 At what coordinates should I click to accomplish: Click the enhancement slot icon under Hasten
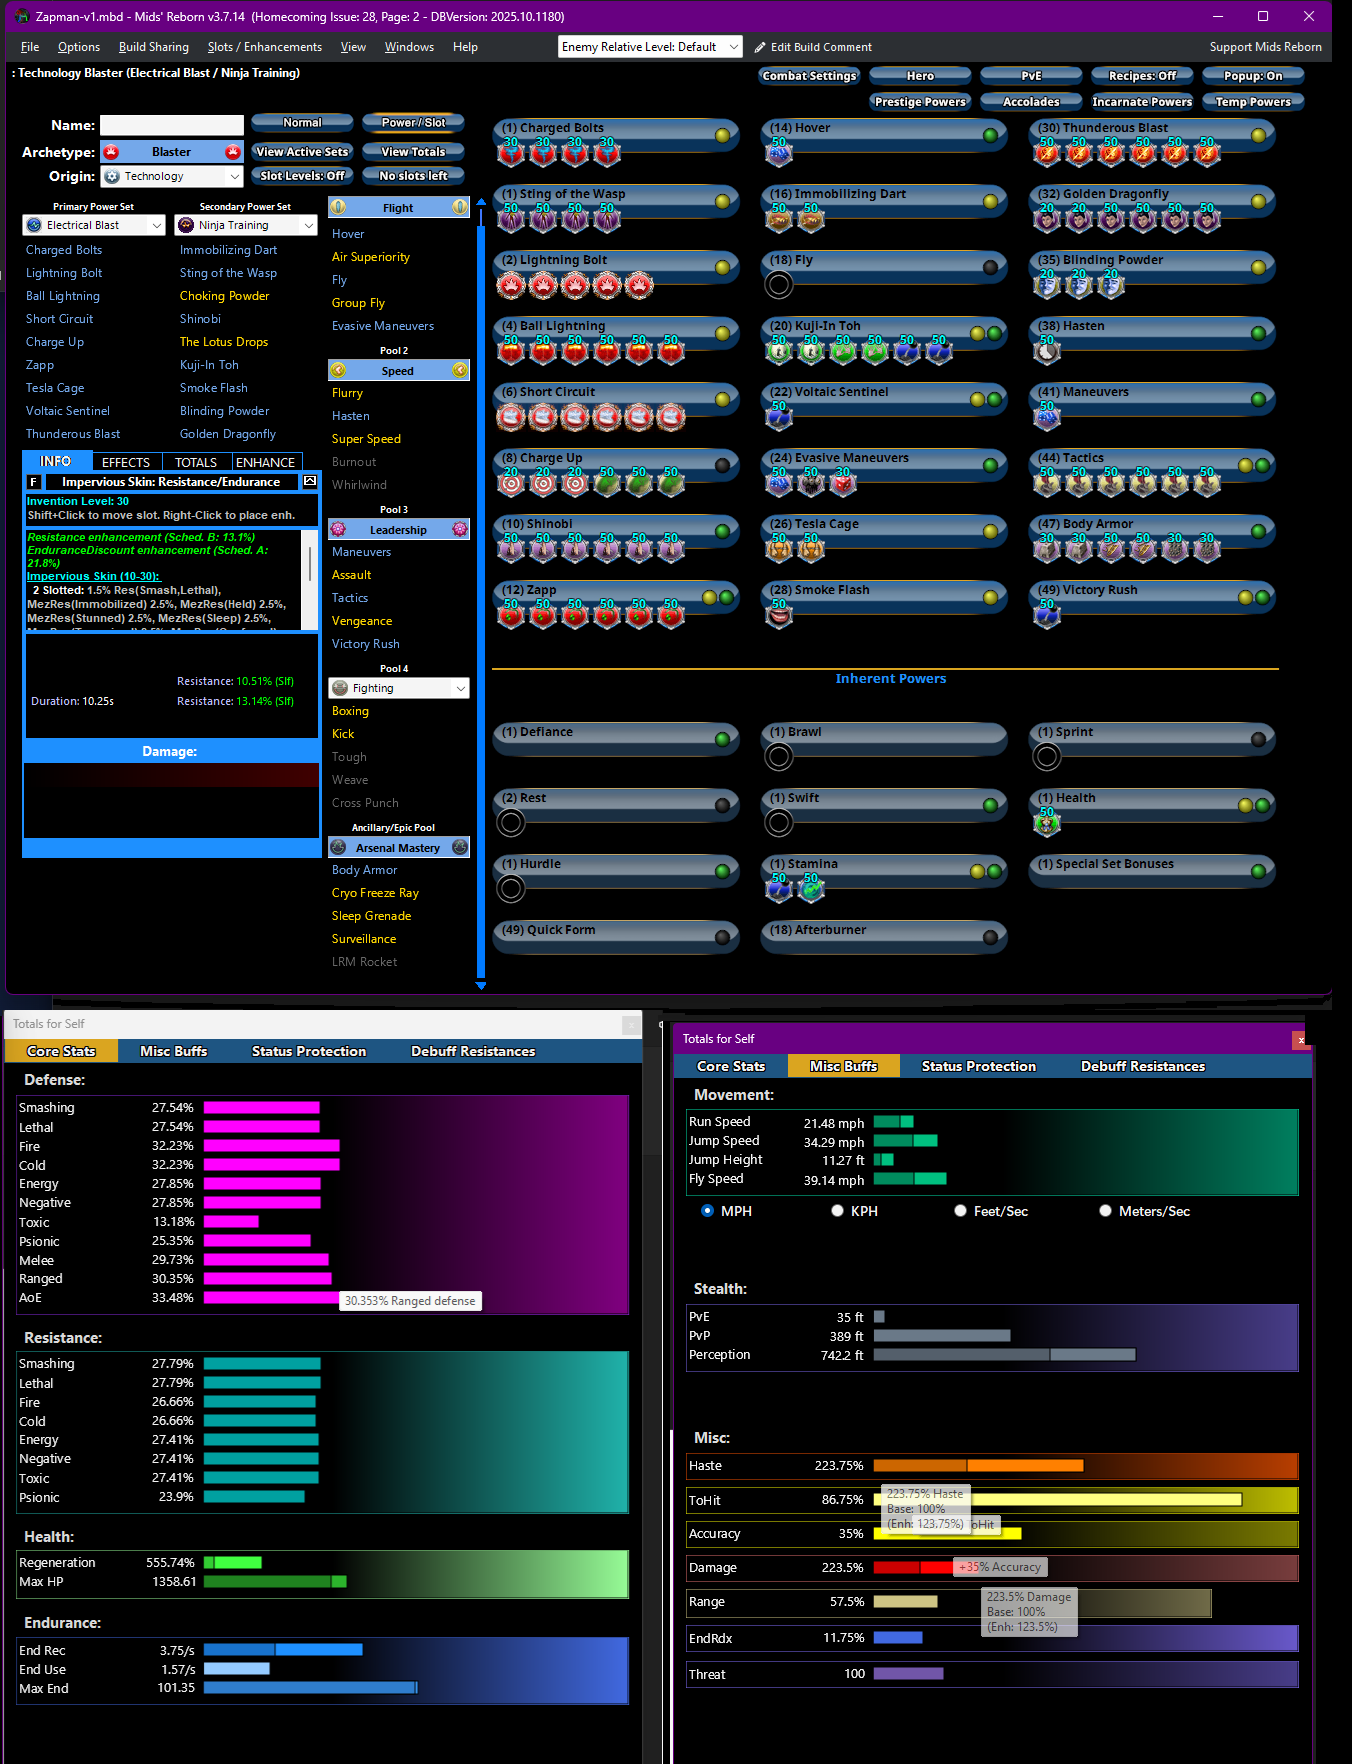[1047, 349]
